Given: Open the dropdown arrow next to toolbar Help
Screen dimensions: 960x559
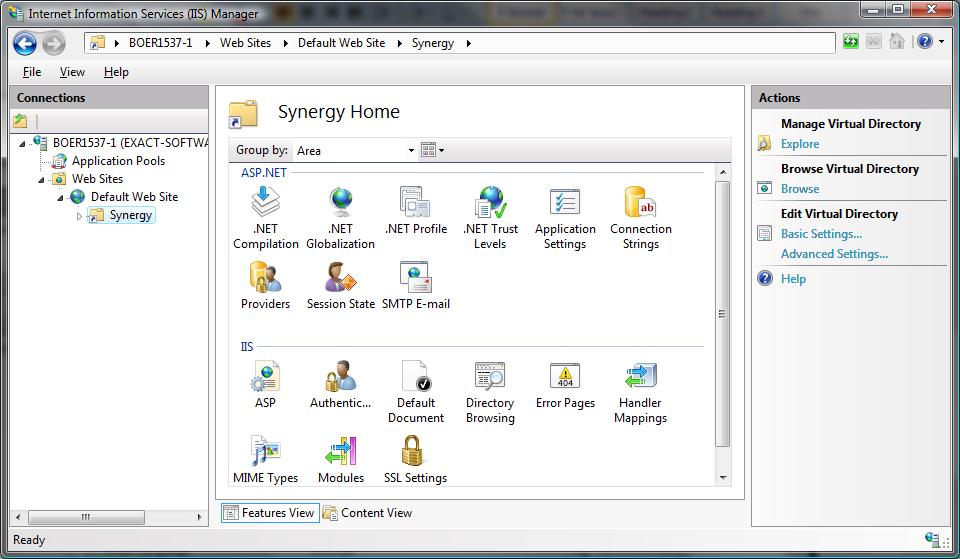Looking at the screenshot, I should pos(942,42).
